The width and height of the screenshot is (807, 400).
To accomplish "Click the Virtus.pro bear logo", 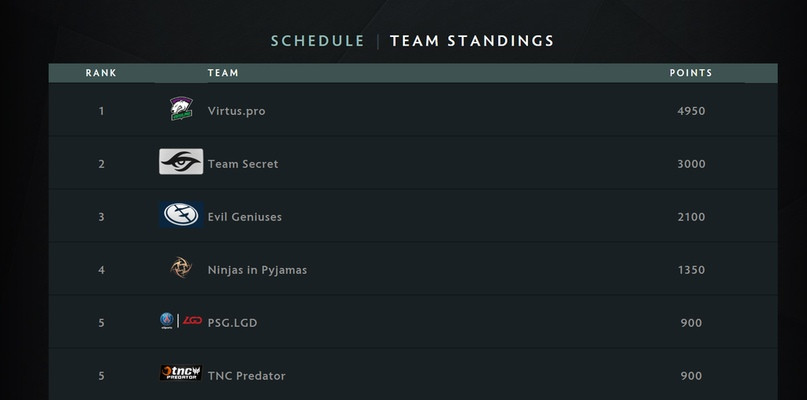I will click(181, 108).
